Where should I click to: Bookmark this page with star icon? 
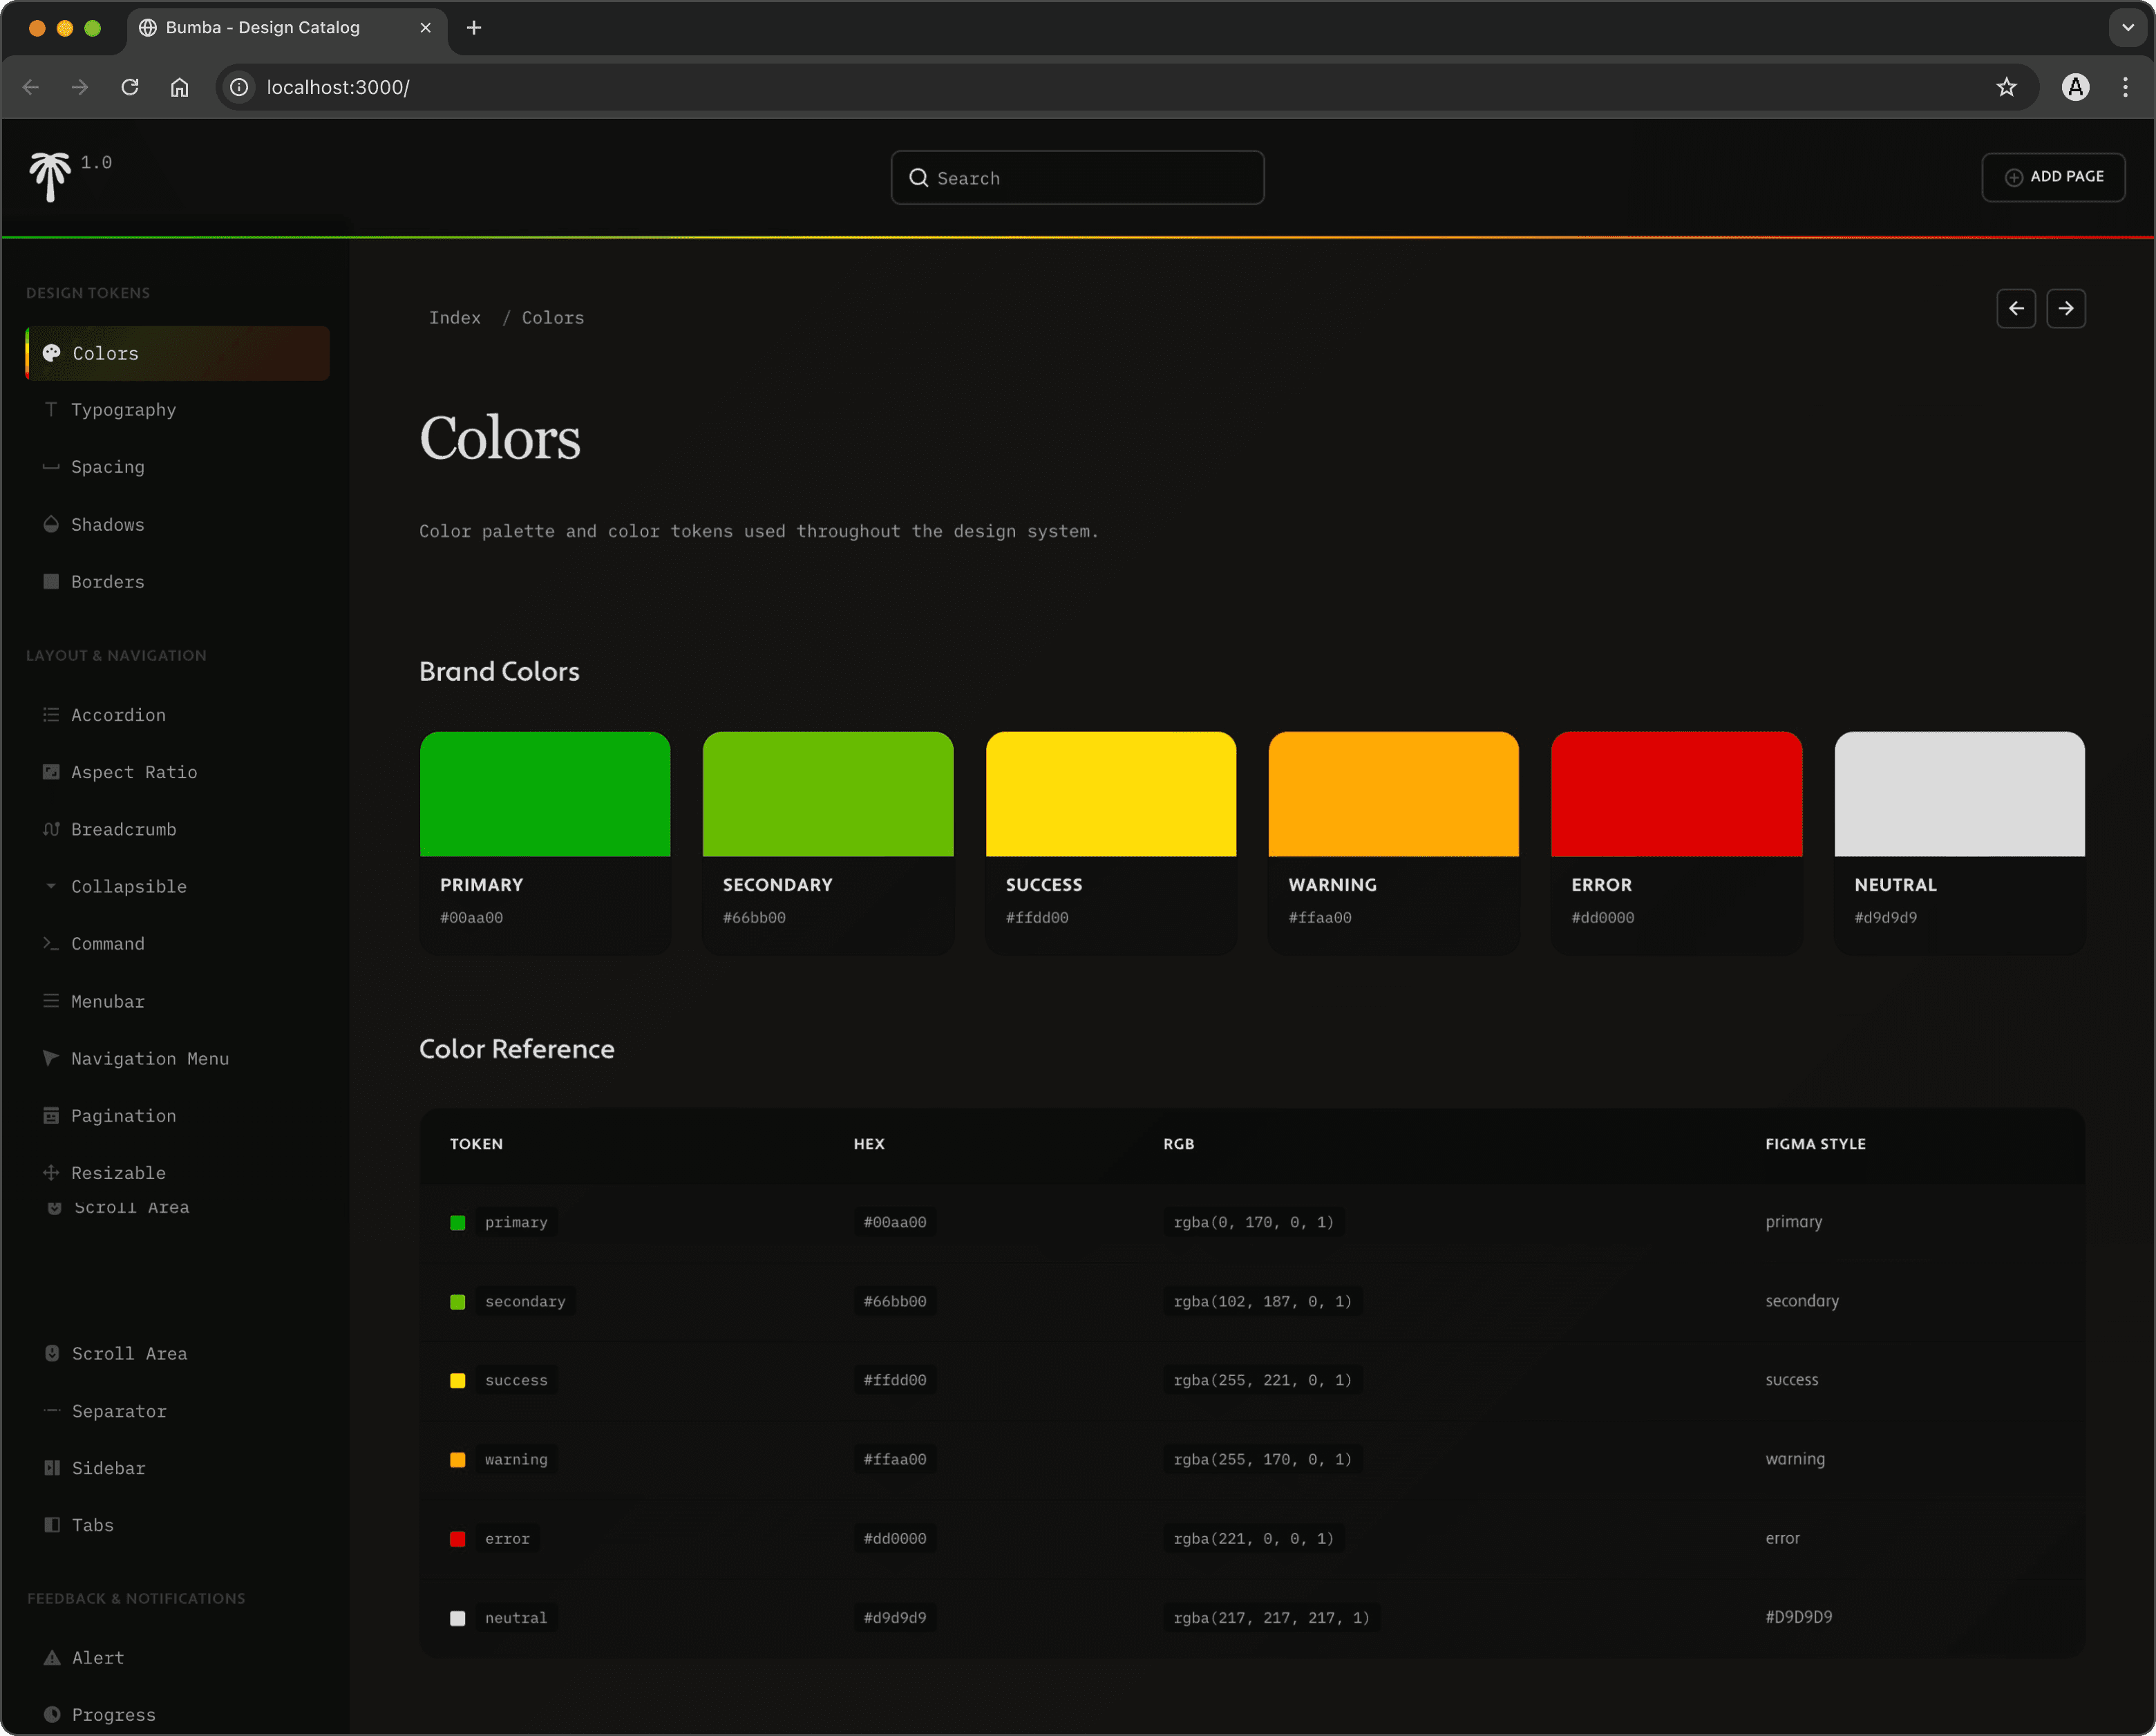pos(2006,87)
